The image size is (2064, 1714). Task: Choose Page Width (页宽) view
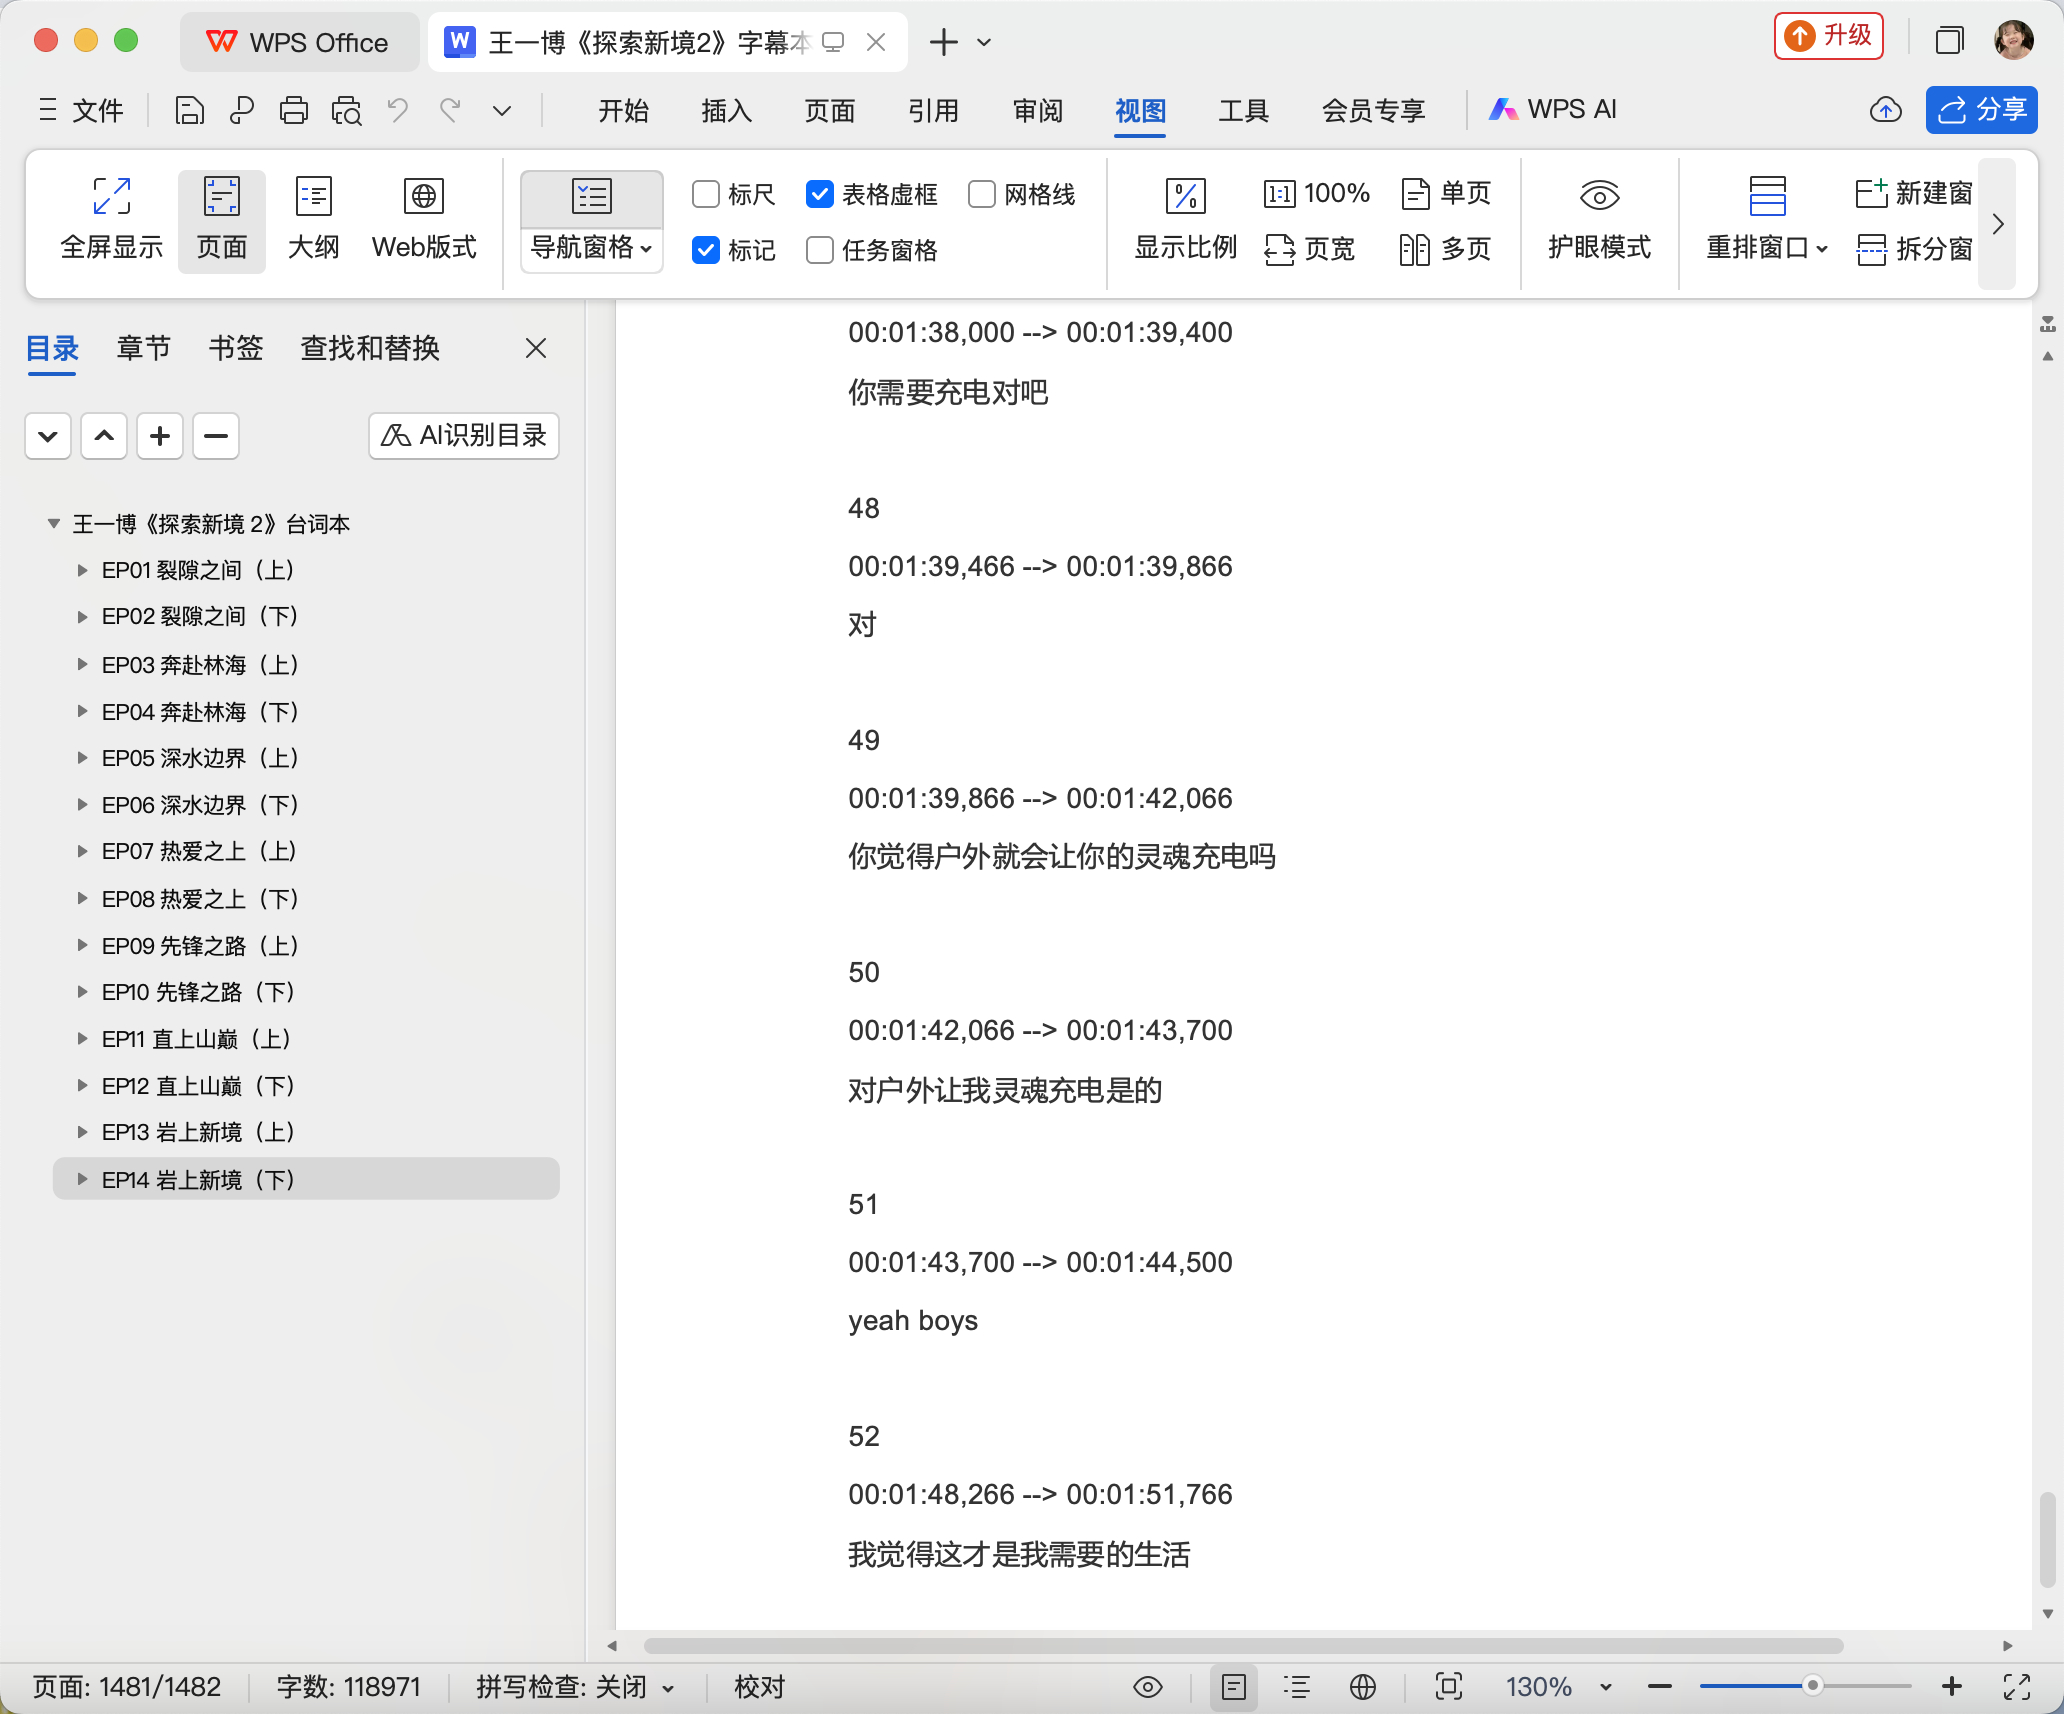(1309, 249)
